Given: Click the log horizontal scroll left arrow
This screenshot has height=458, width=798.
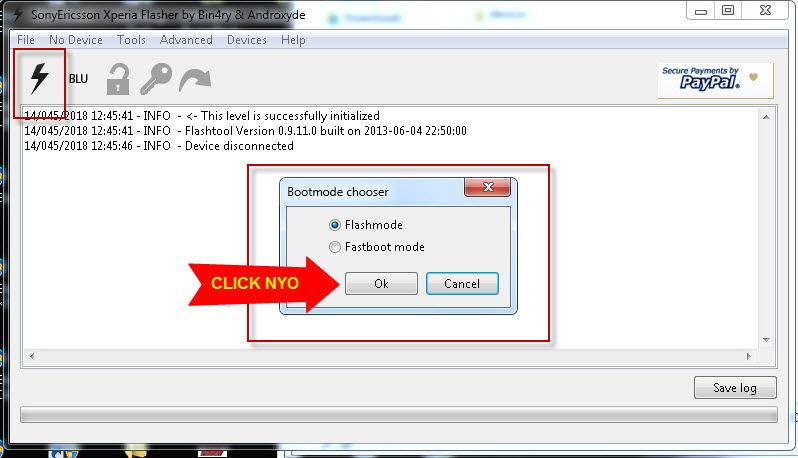Looking at the screenshot, I should click(x=32, y=356).
